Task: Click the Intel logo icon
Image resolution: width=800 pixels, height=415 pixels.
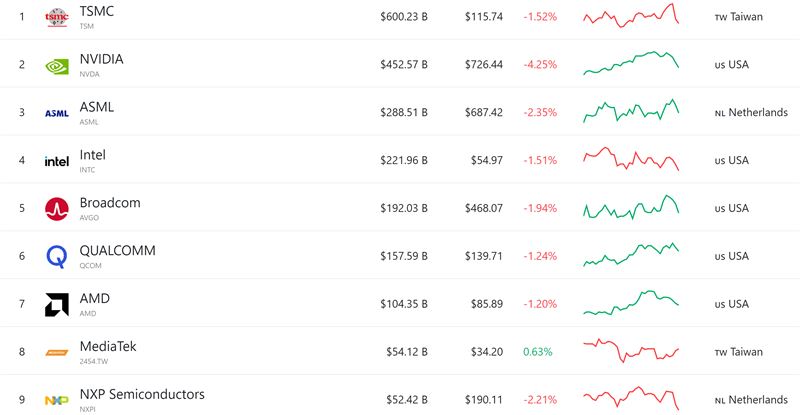Action: (57, 161)
